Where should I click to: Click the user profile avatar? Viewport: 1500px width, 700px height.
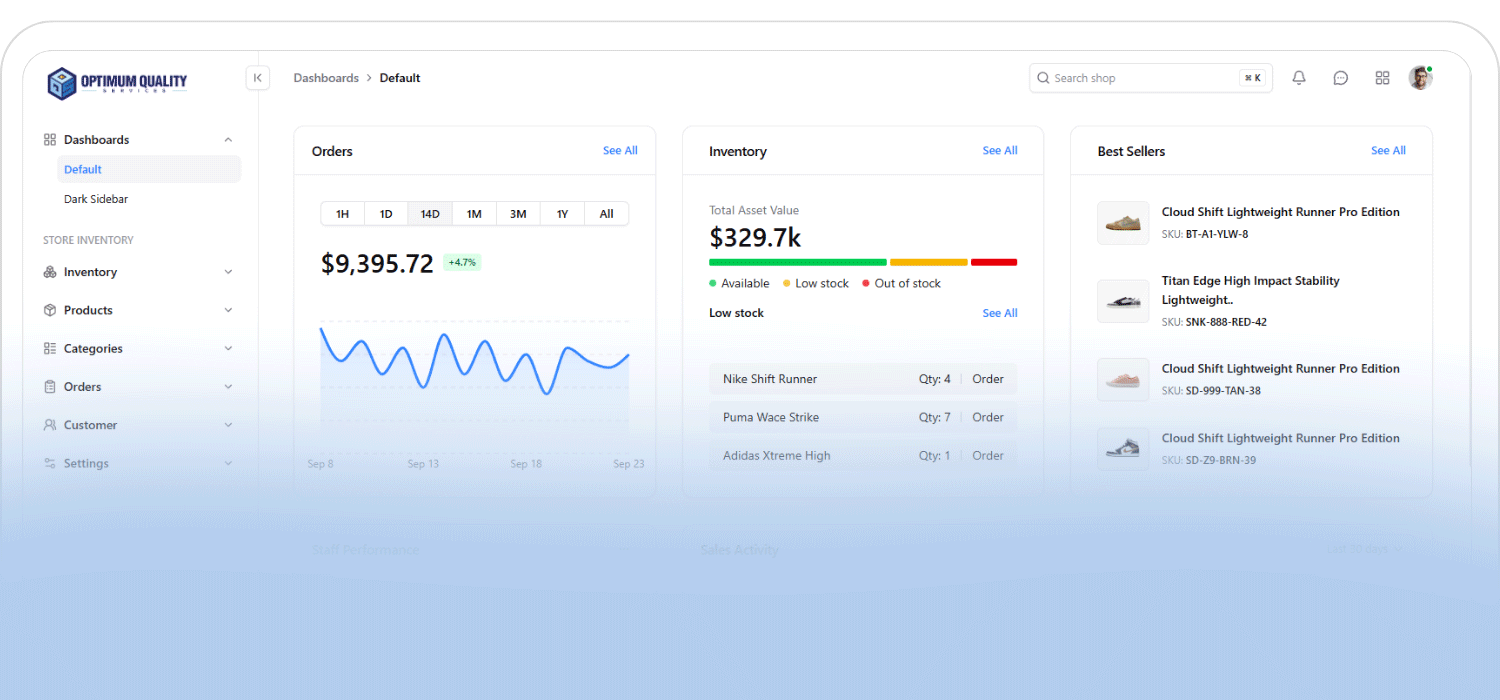tap(1420, 78)
